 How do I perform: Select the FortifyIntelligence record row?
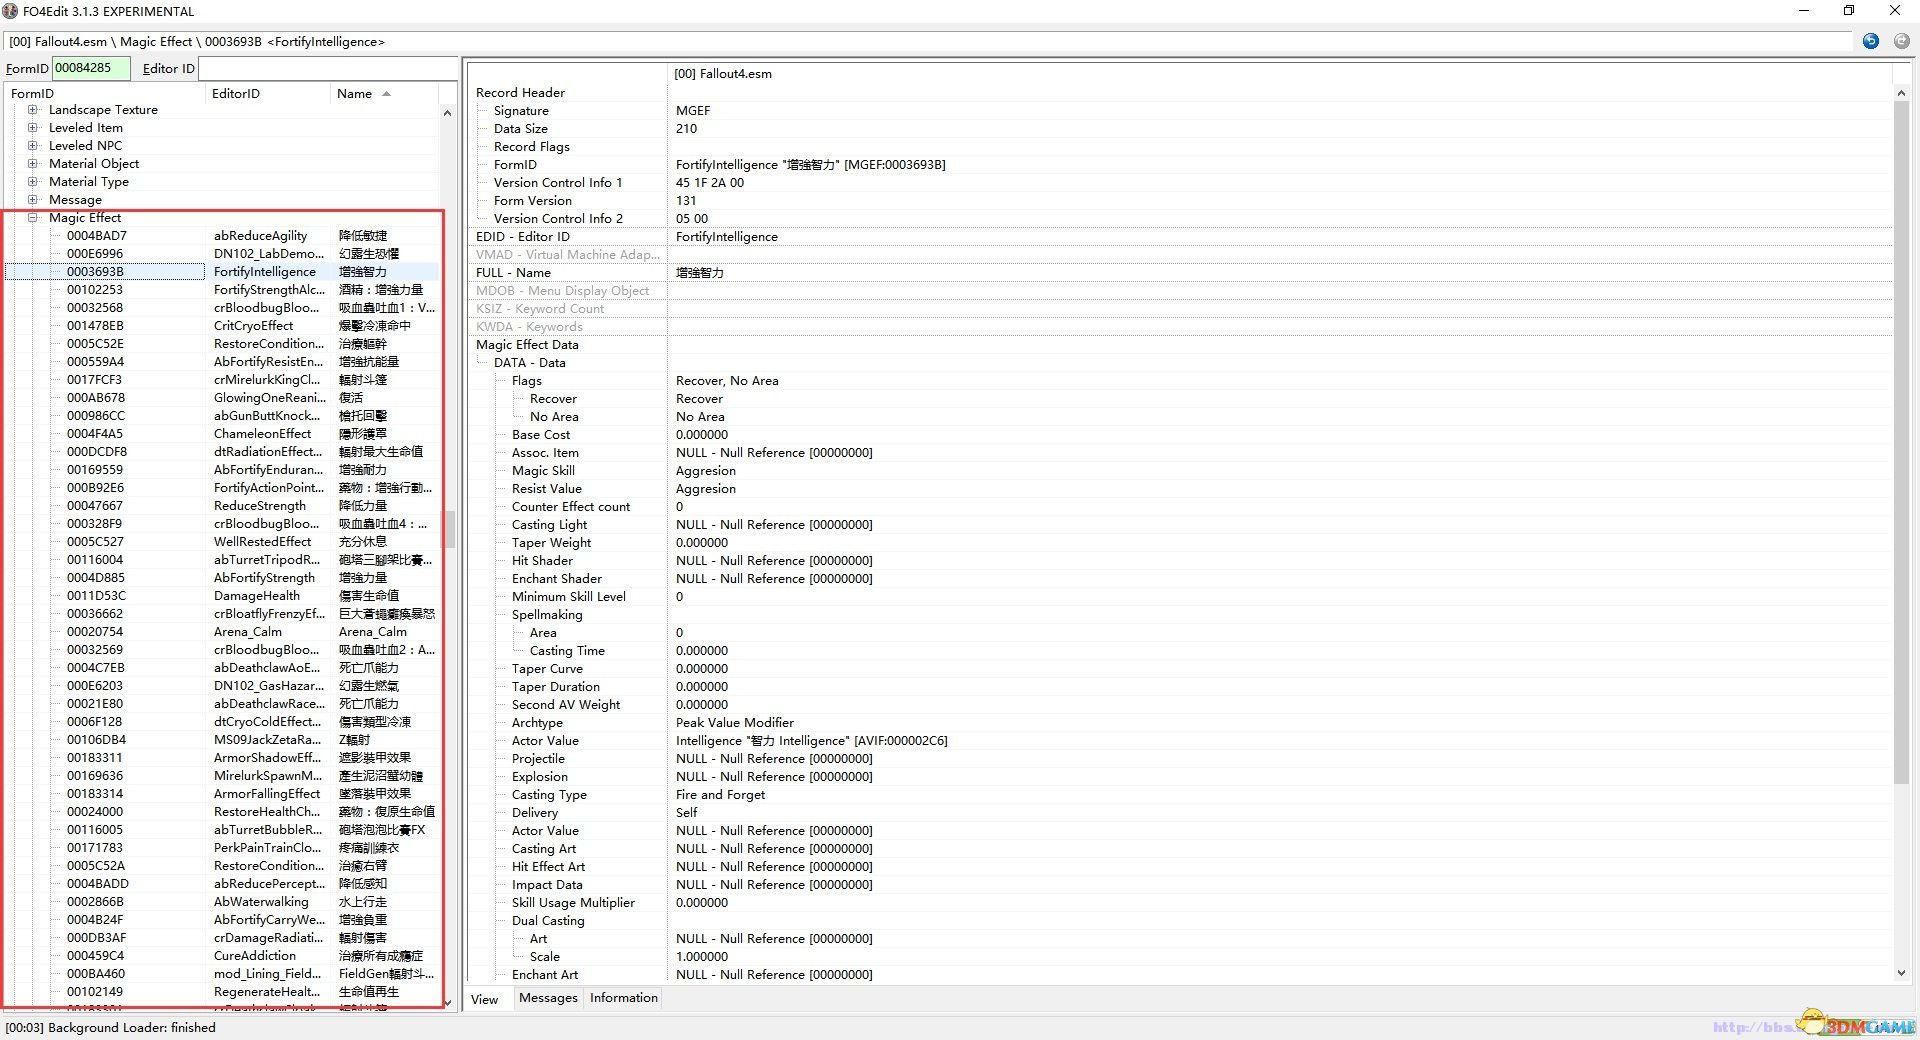(x=222, y=272)
